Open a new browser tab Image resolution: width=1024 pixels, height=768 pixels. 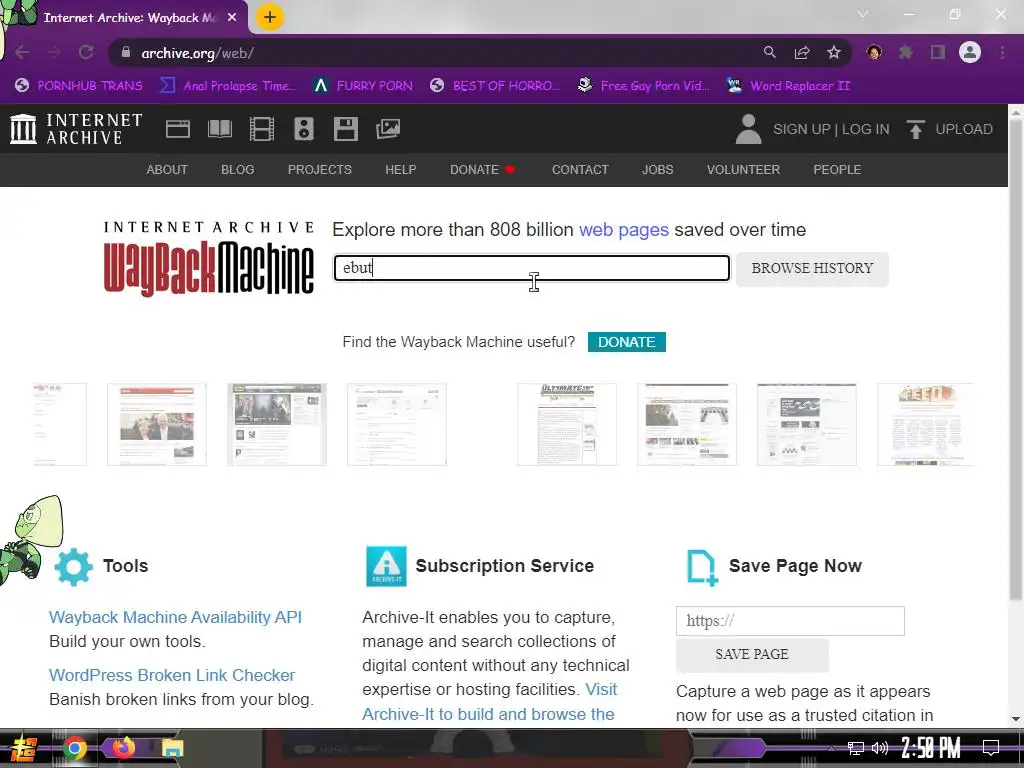[x=270, y=17]
